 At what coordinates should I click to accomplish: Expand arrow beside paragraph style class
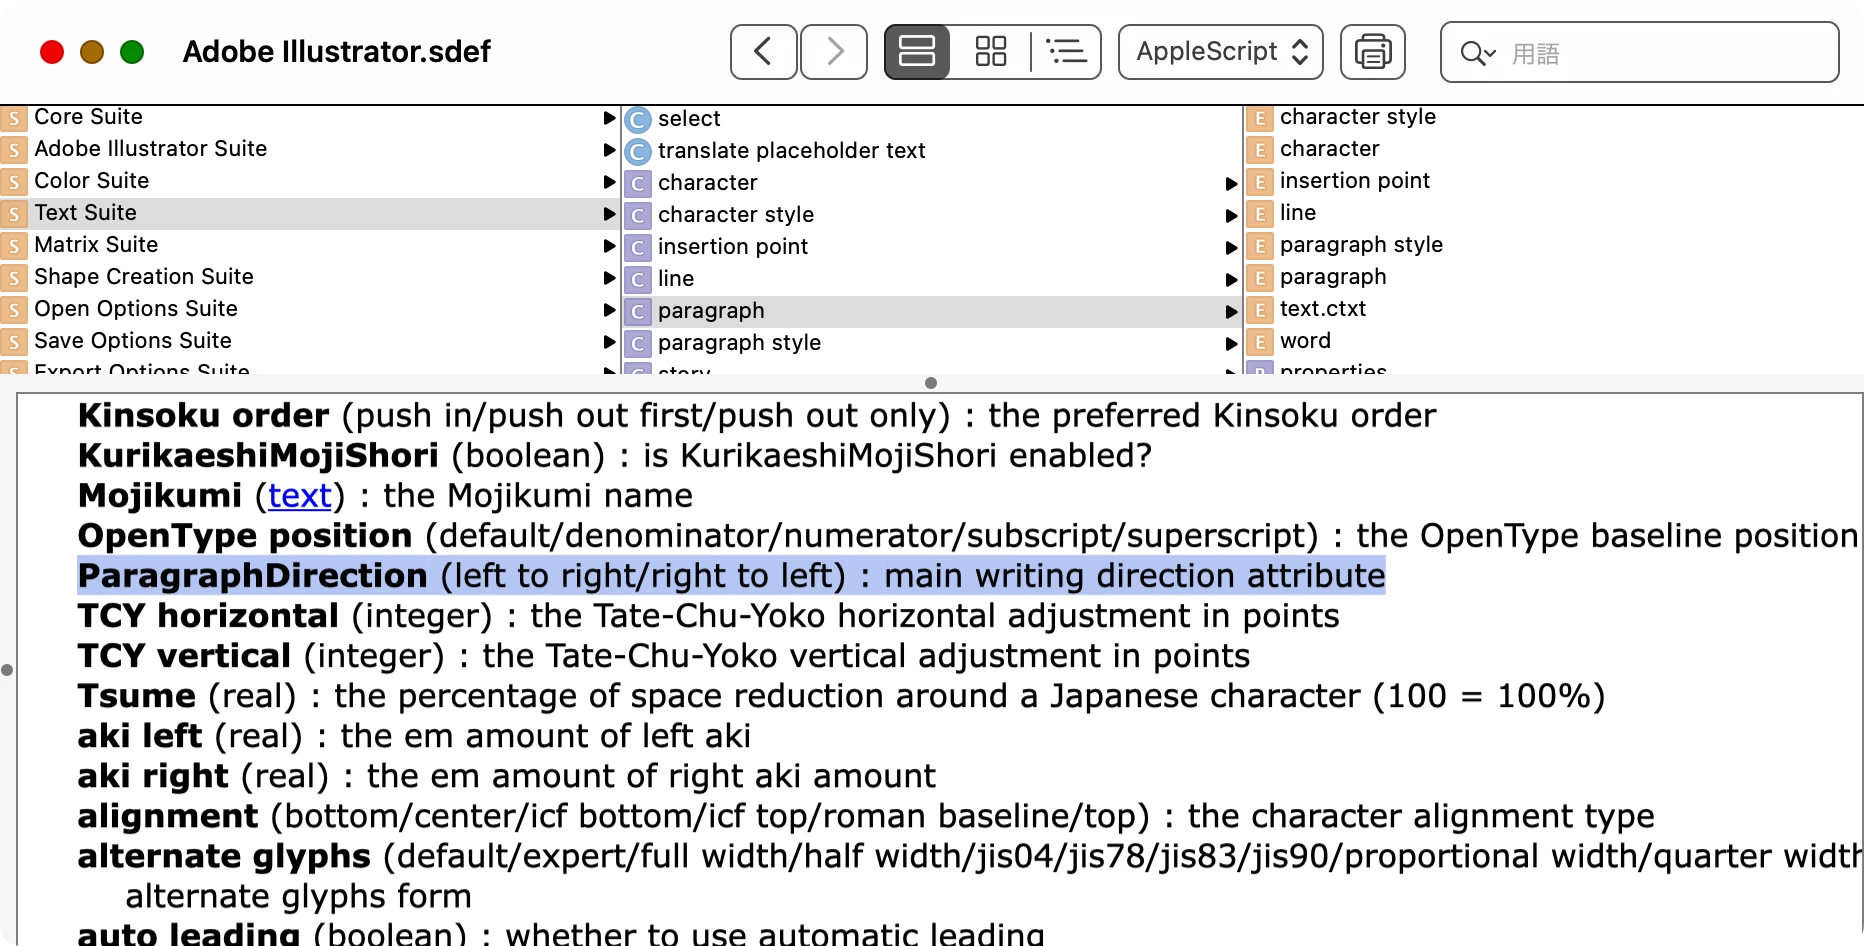click(x=1232, y=344)
